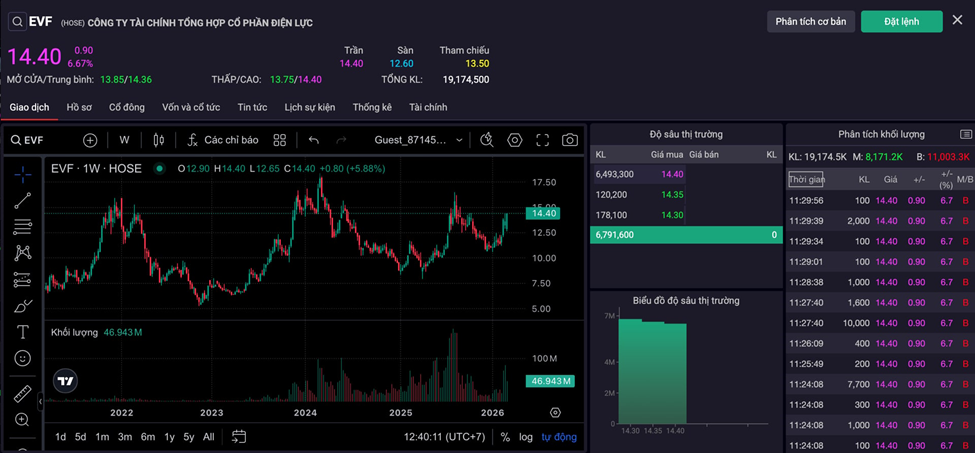Open the Guest_87145 layout dropdown
The width and height of the screenshot is (975, 453).
point(419,141)
